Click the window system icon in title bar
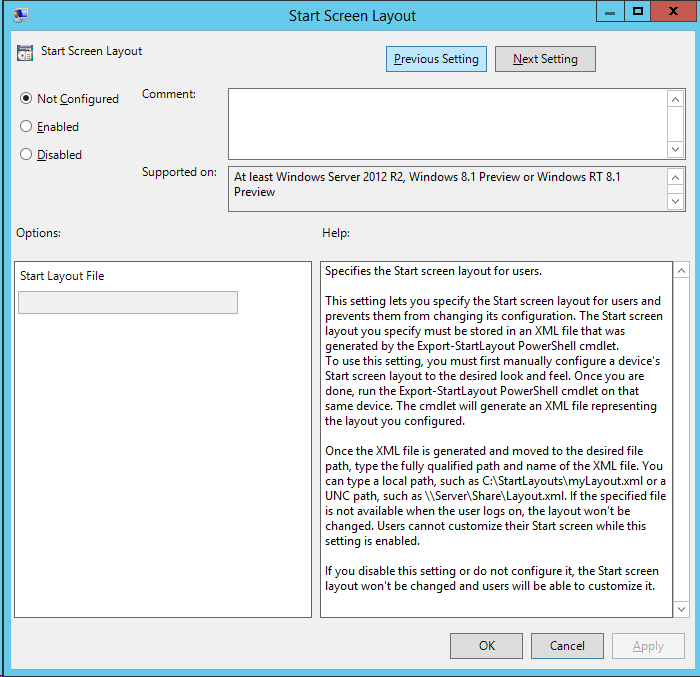This screenshot has width=700, height=677. (x=20, y=15)
